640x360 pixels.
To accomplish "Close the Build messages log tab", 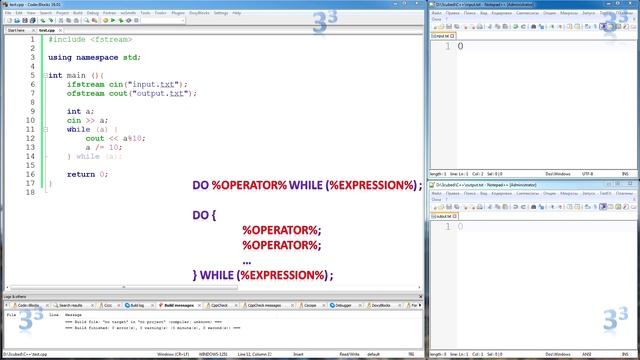I will [200, 305].
